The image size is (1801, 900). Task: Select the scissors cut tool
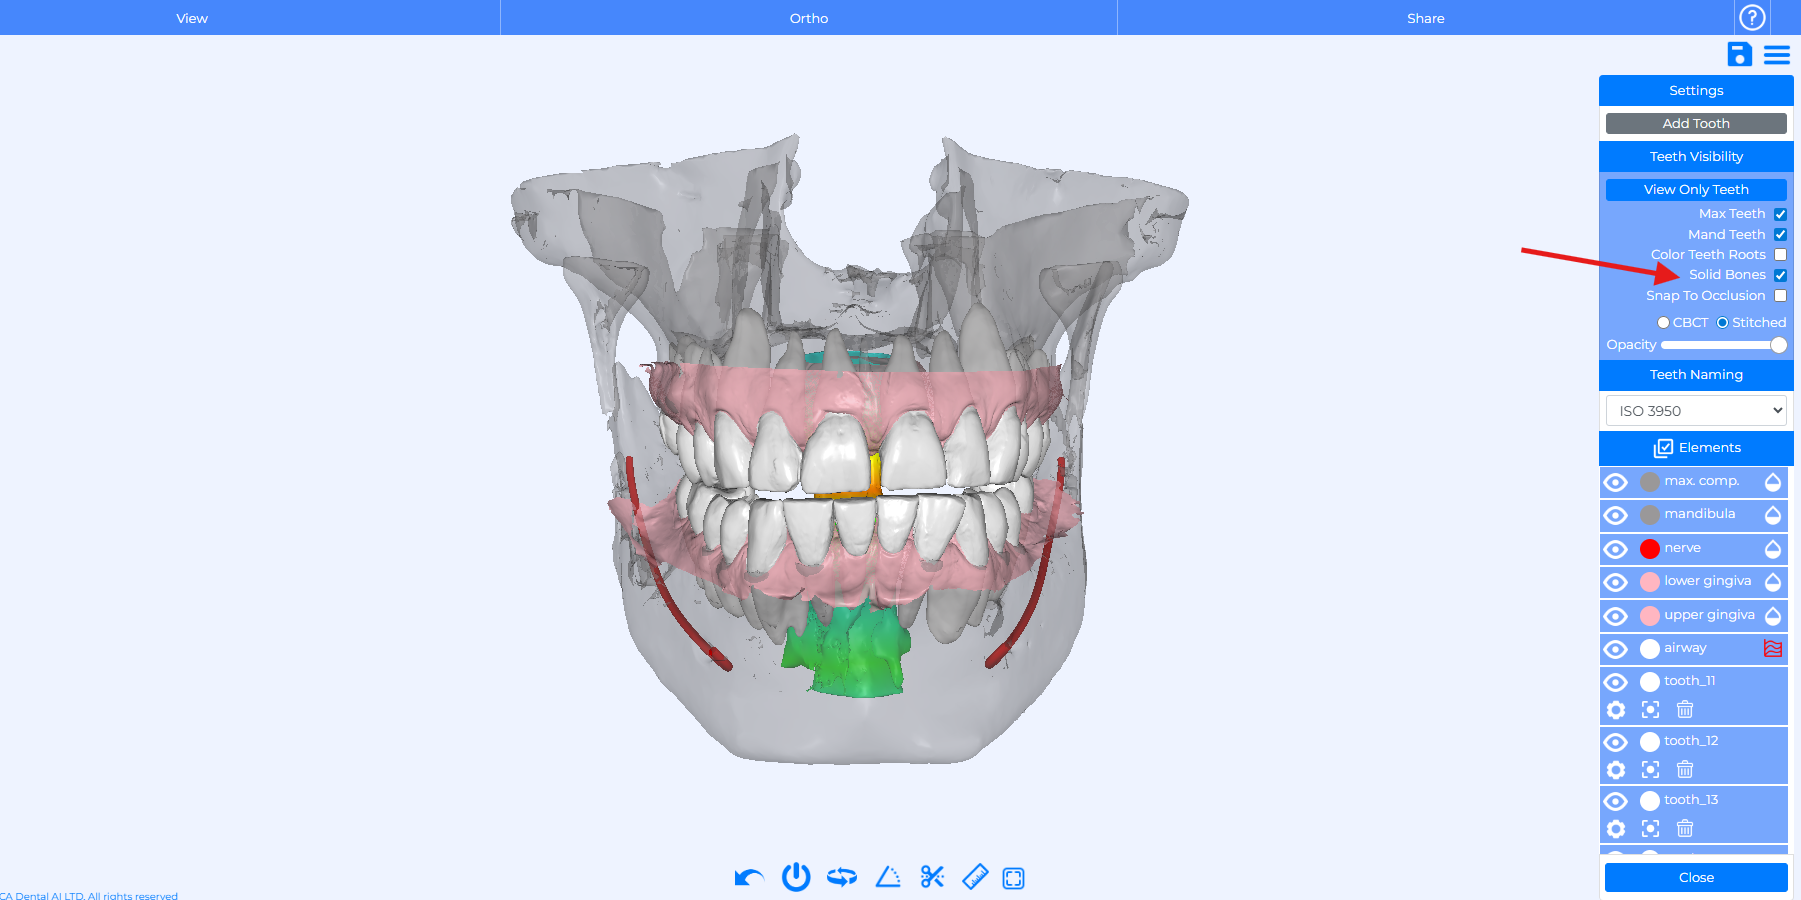click(x=932, y=878)
